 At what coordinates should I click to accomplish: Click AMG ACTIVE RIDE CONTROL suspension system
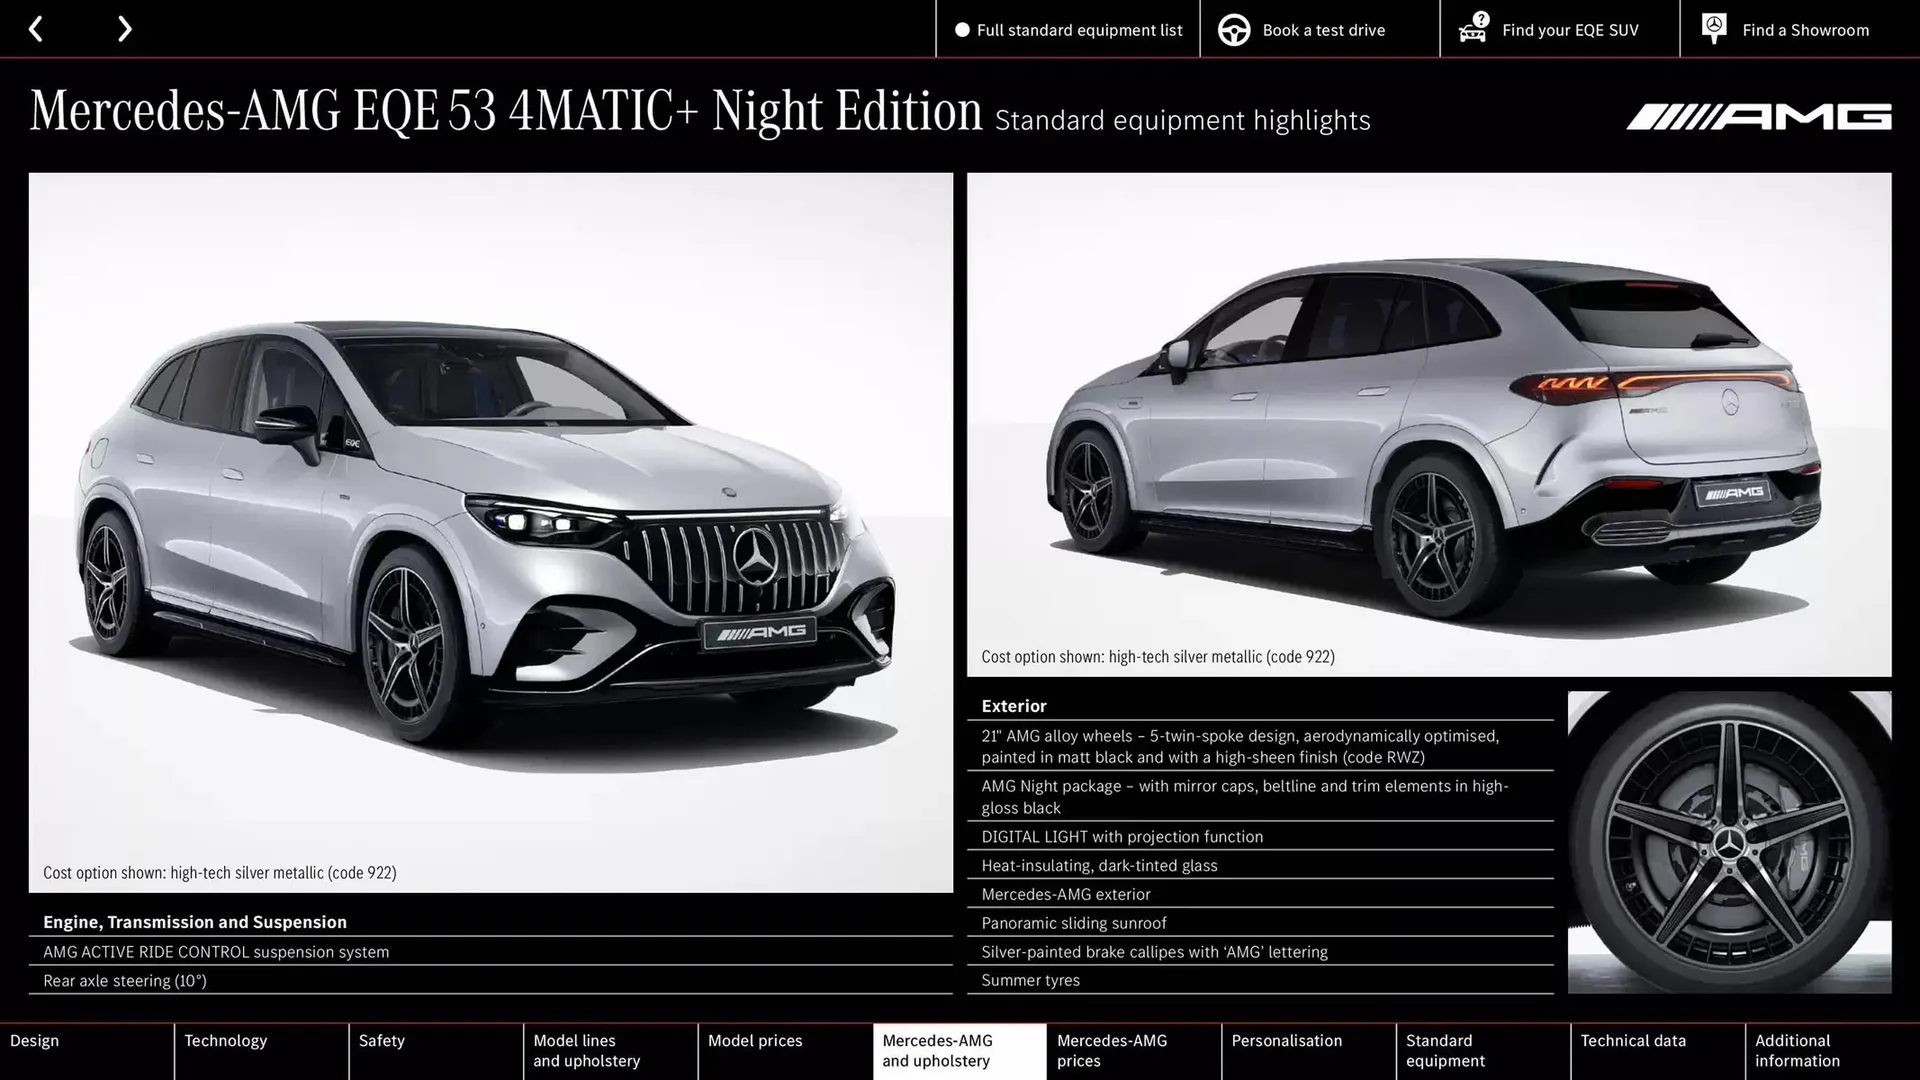point(490,952)
